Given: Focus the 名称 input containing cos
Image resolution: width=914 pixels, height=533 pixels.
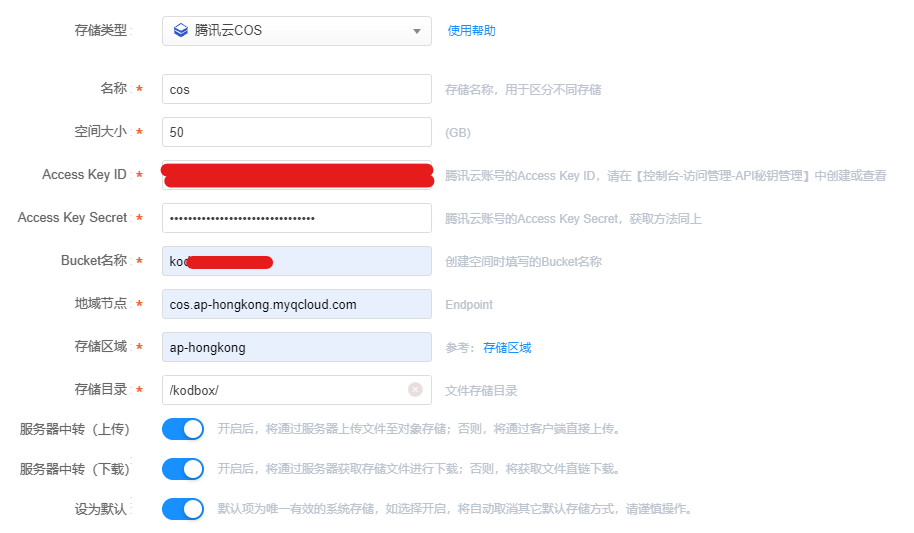Looking at the screenshot, I should [296, 89].
